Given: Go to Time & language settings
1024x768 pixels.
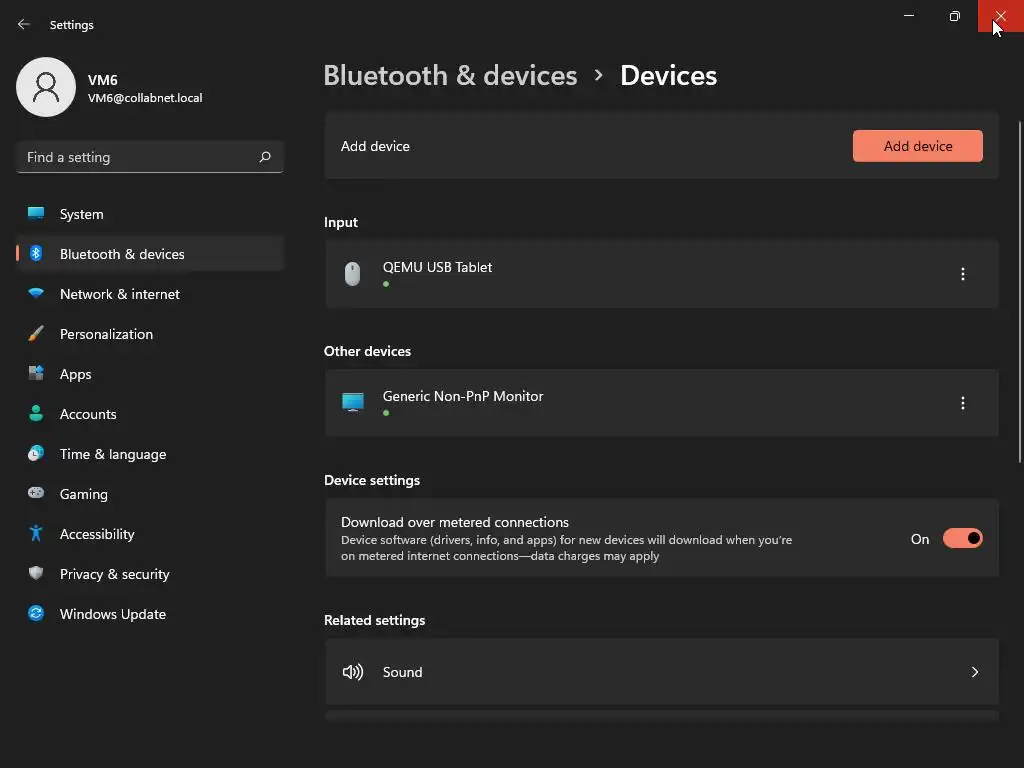Looking at the screenshot, I should pyautogui.click(x=112, y=454).
